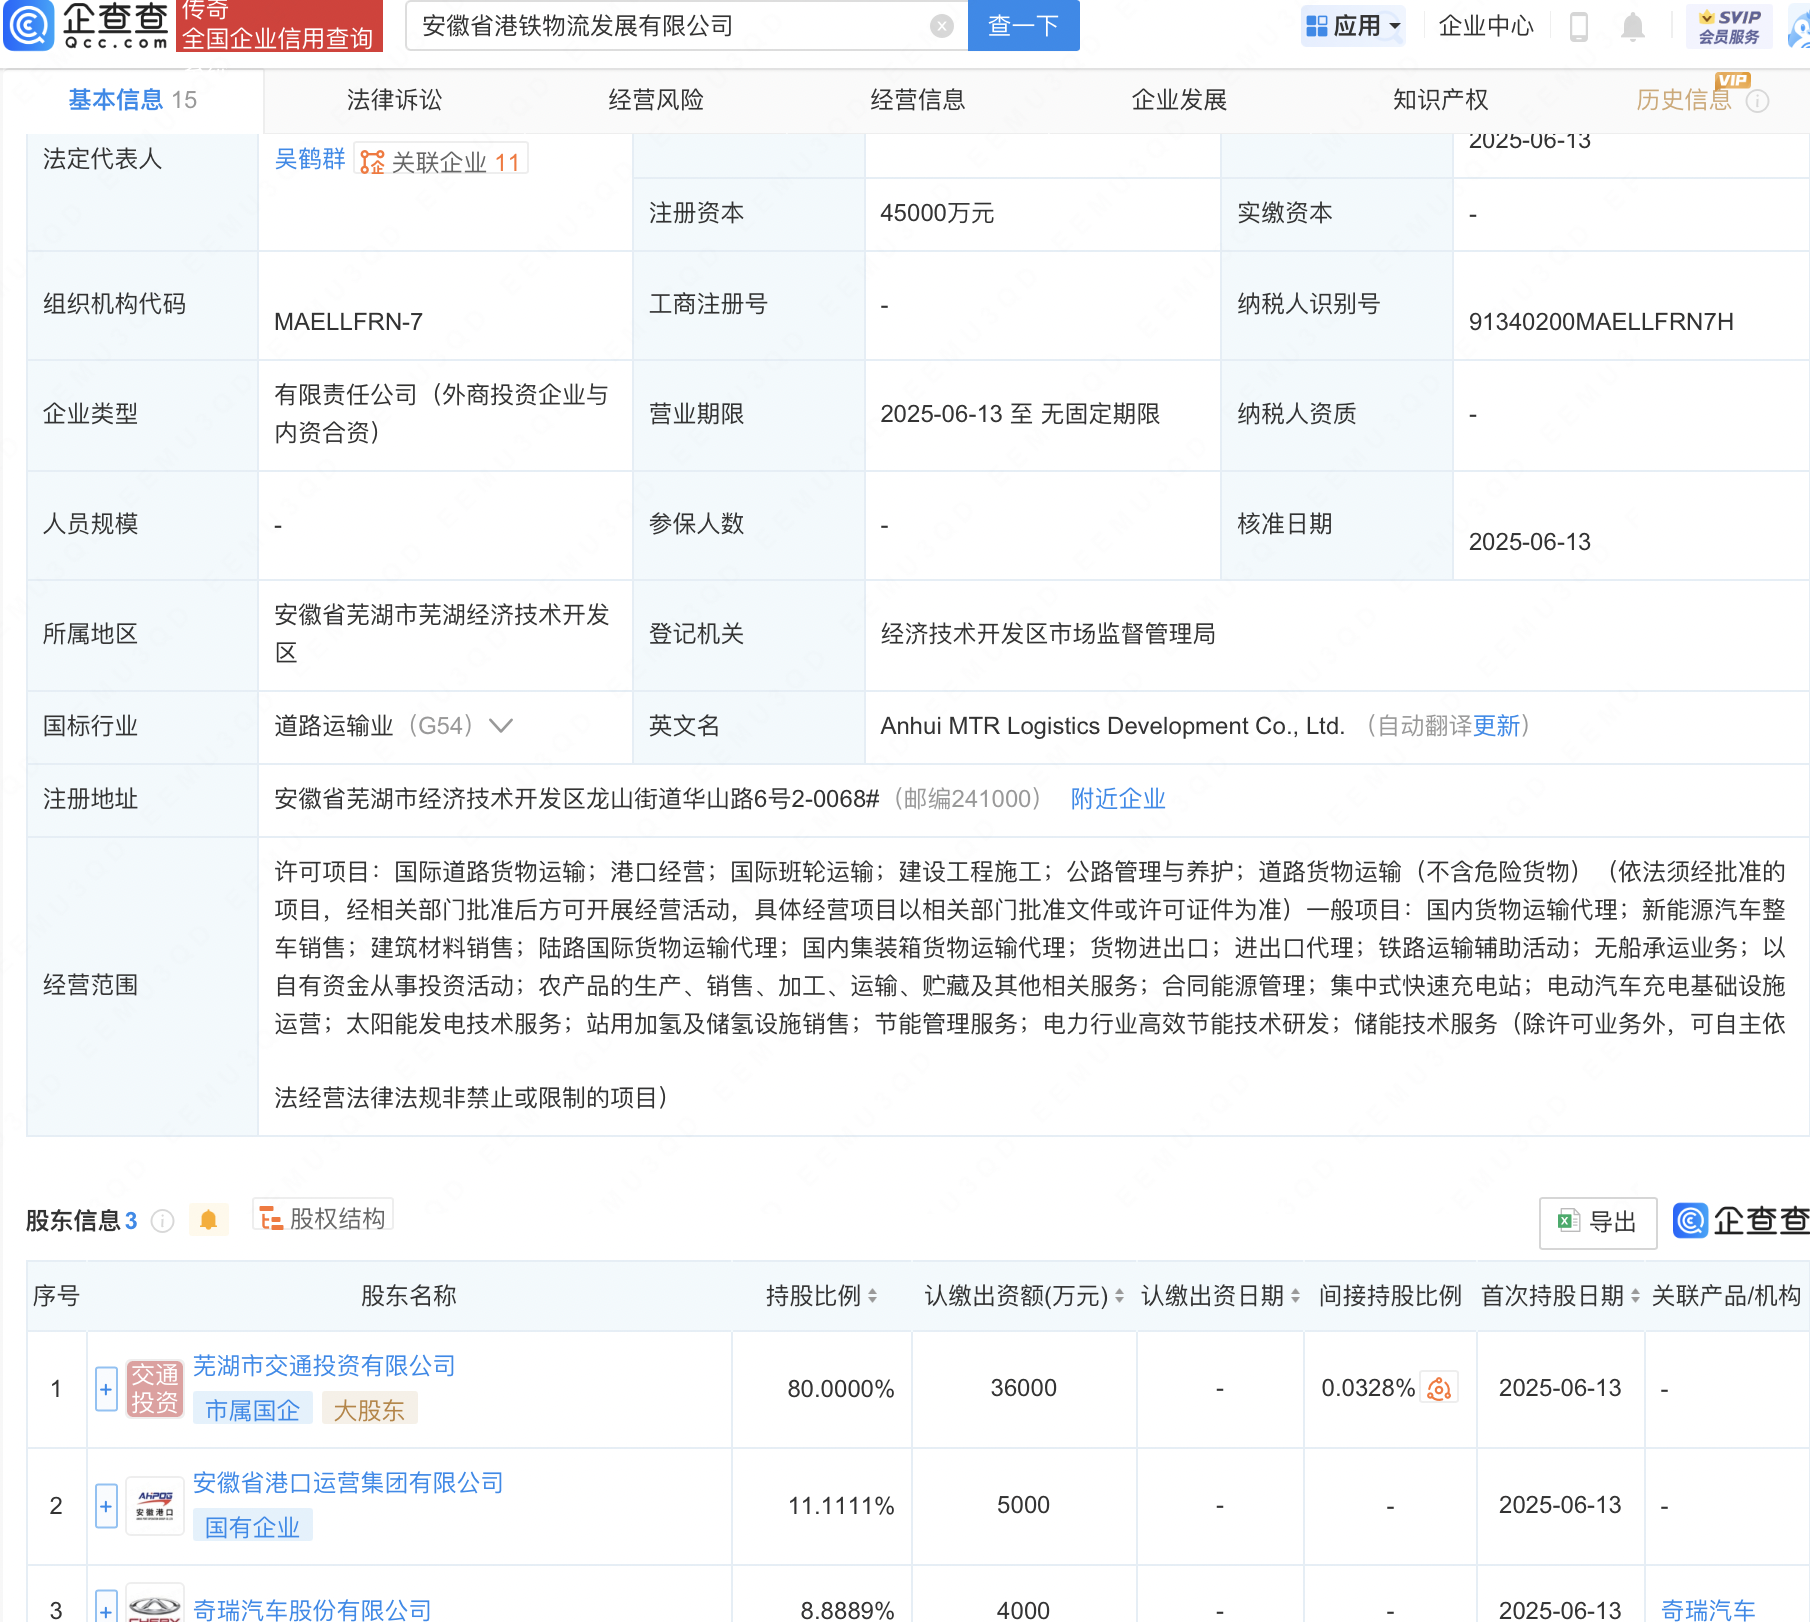
Task: Click the 查一下 search button
Action: point(1023,26)
